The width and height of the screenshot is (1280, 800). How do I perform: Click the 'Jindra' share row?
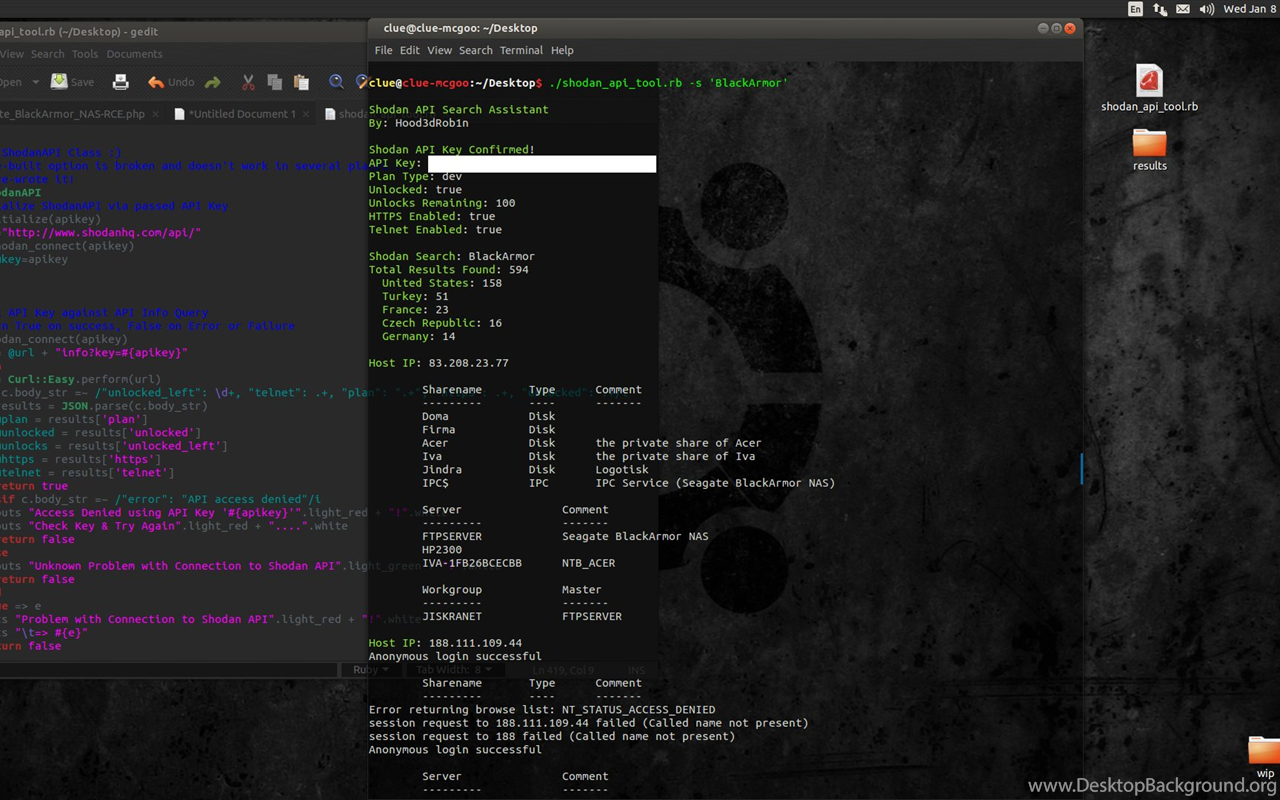coord(535,470)
